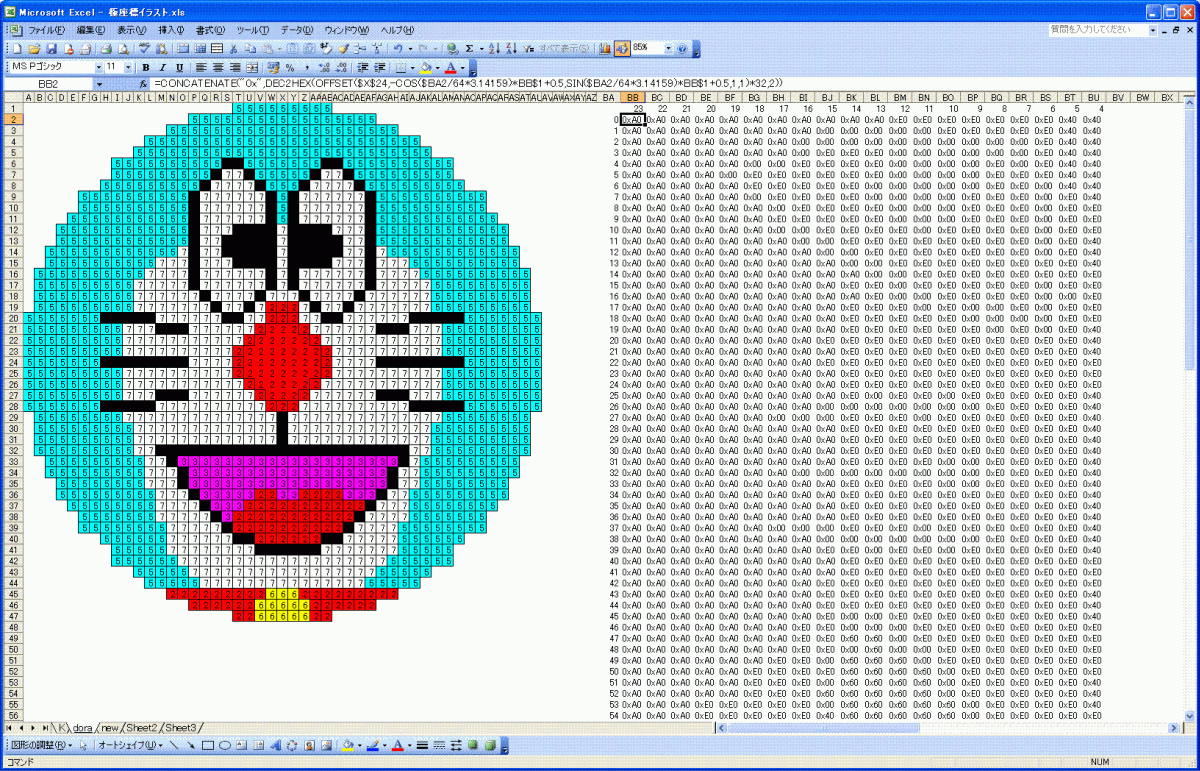Align text left in cell
Viewport: 1200px width, 771px height.
[x=201, y=67]
